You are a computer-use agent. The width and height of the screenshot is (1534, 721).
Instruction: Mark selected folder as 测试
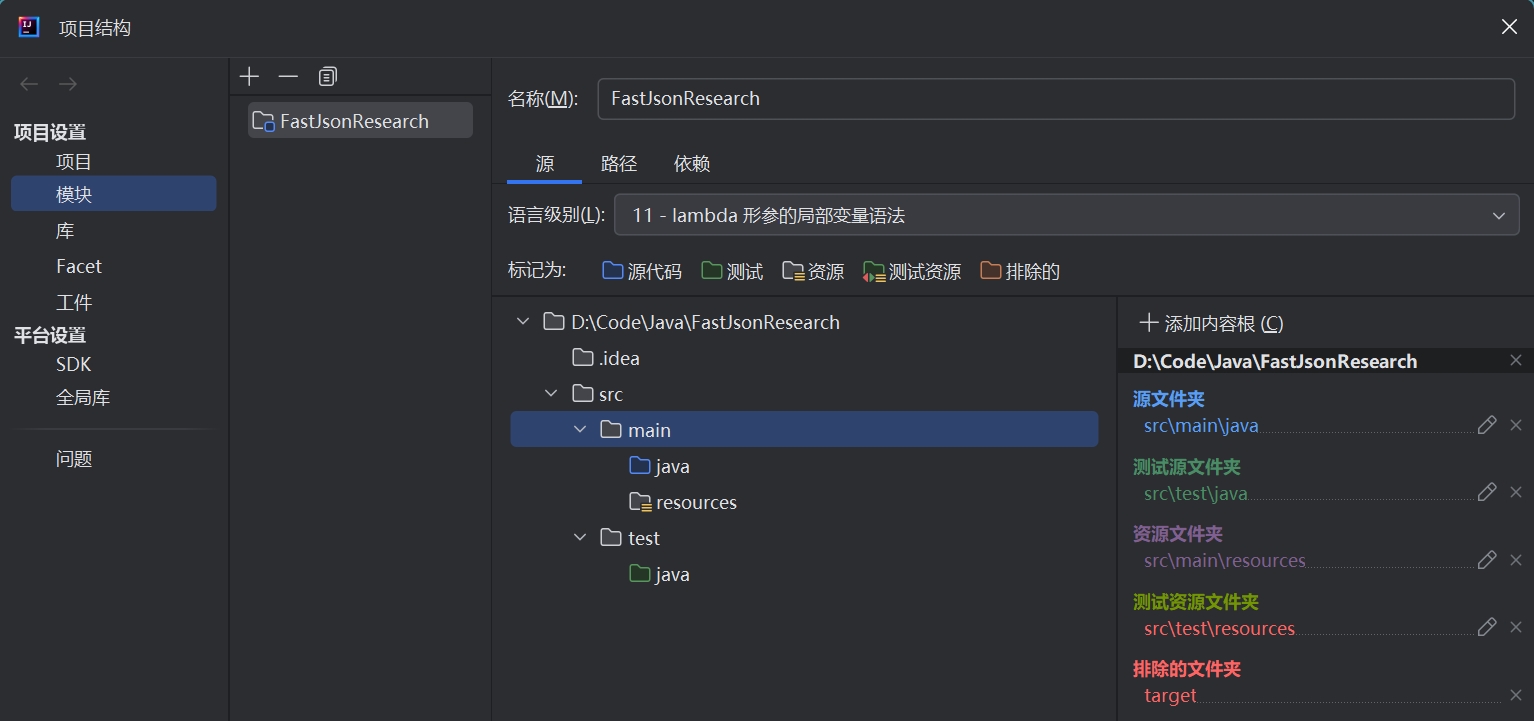coord(732,271)
